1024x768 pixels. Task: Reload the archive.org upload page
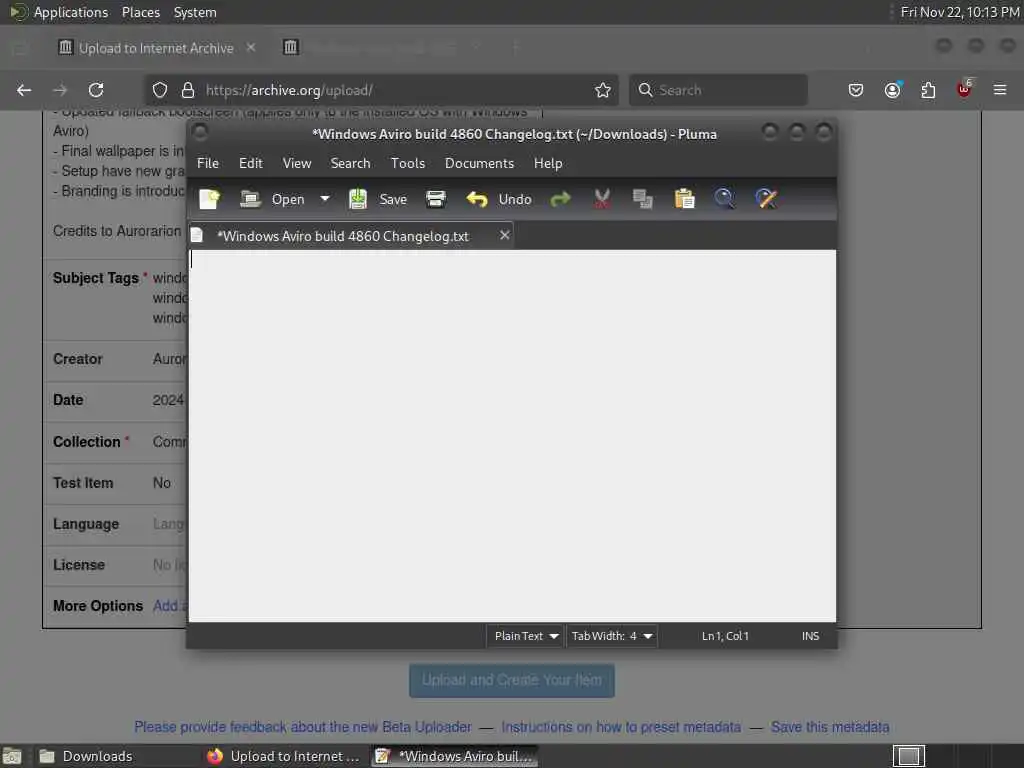coord(96,90)
